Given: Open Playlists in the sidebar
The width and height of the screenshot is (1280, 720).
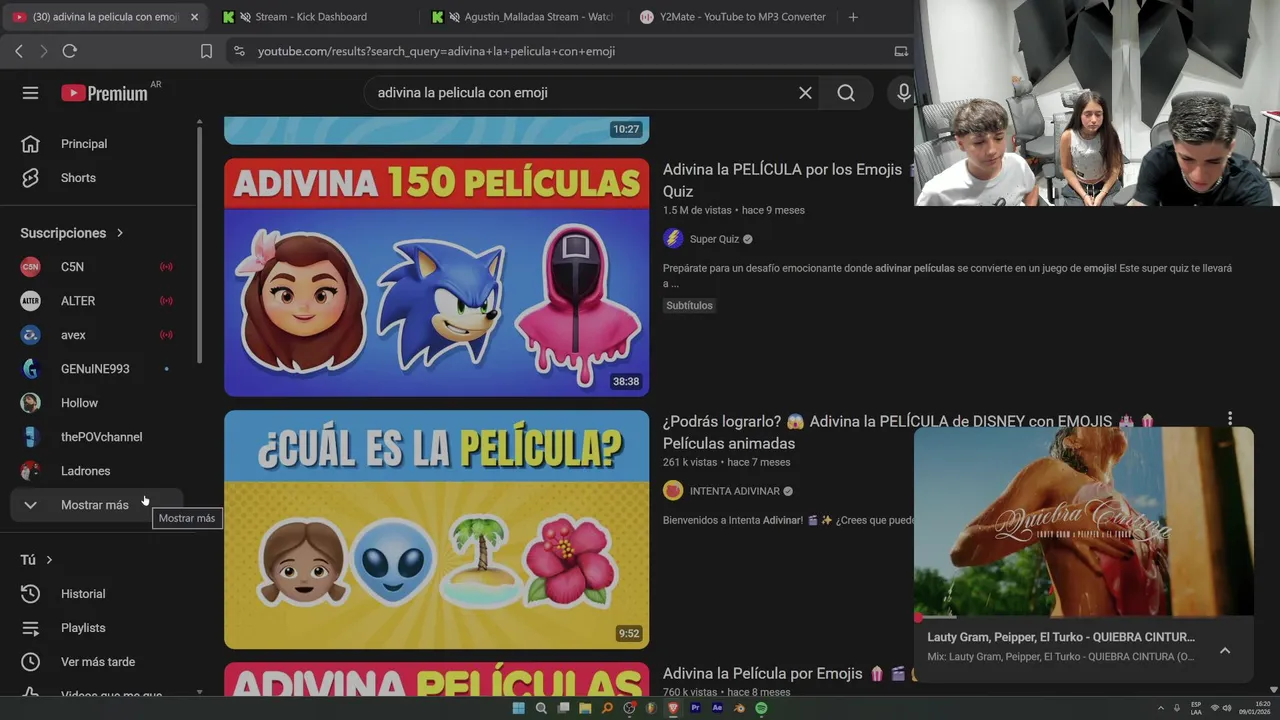Looking at the screenshot, I should pyautogui.click(x=98, y=628).
